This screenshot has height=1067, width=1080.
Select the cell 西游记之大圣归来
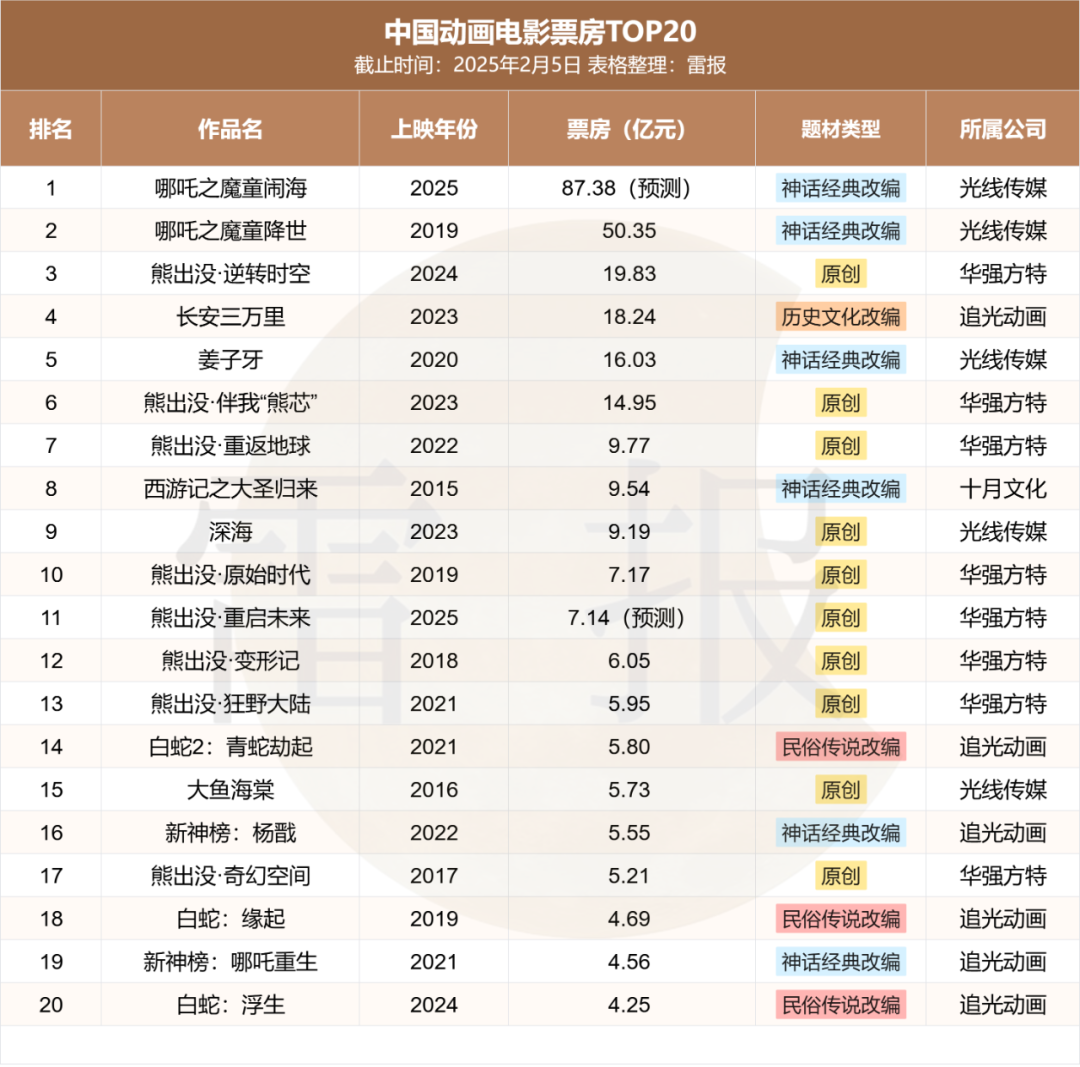pyautogui.click(x=230, y=489)
